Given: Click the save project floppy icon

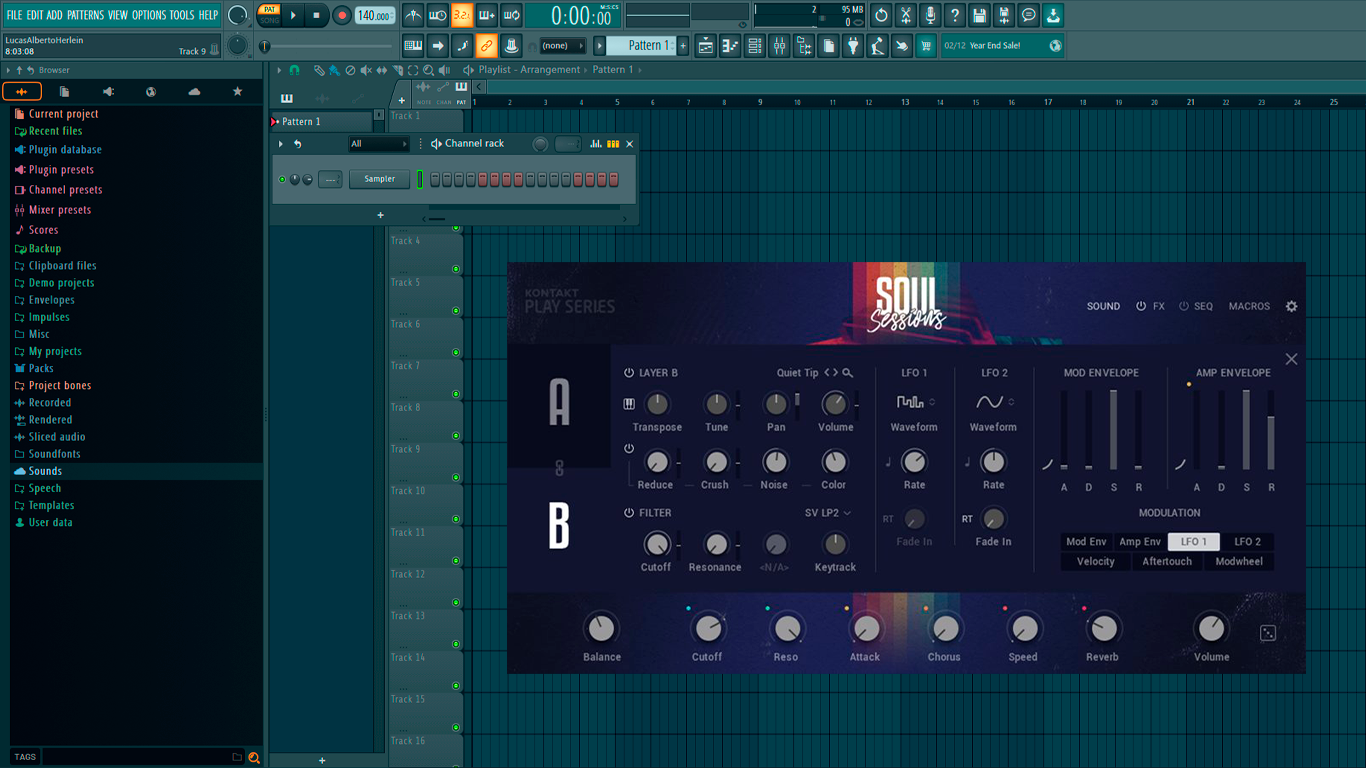Looking at the screenshot, I should (x=979, y=15).
